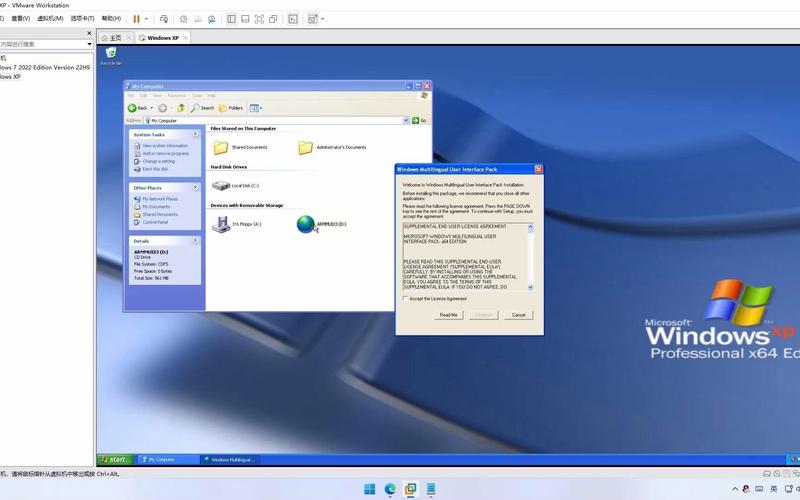The width and height of the screenshot is (800, 500).
Task: Click Cancel in Multilingual User Interface dialog
Action: point(518,315)
